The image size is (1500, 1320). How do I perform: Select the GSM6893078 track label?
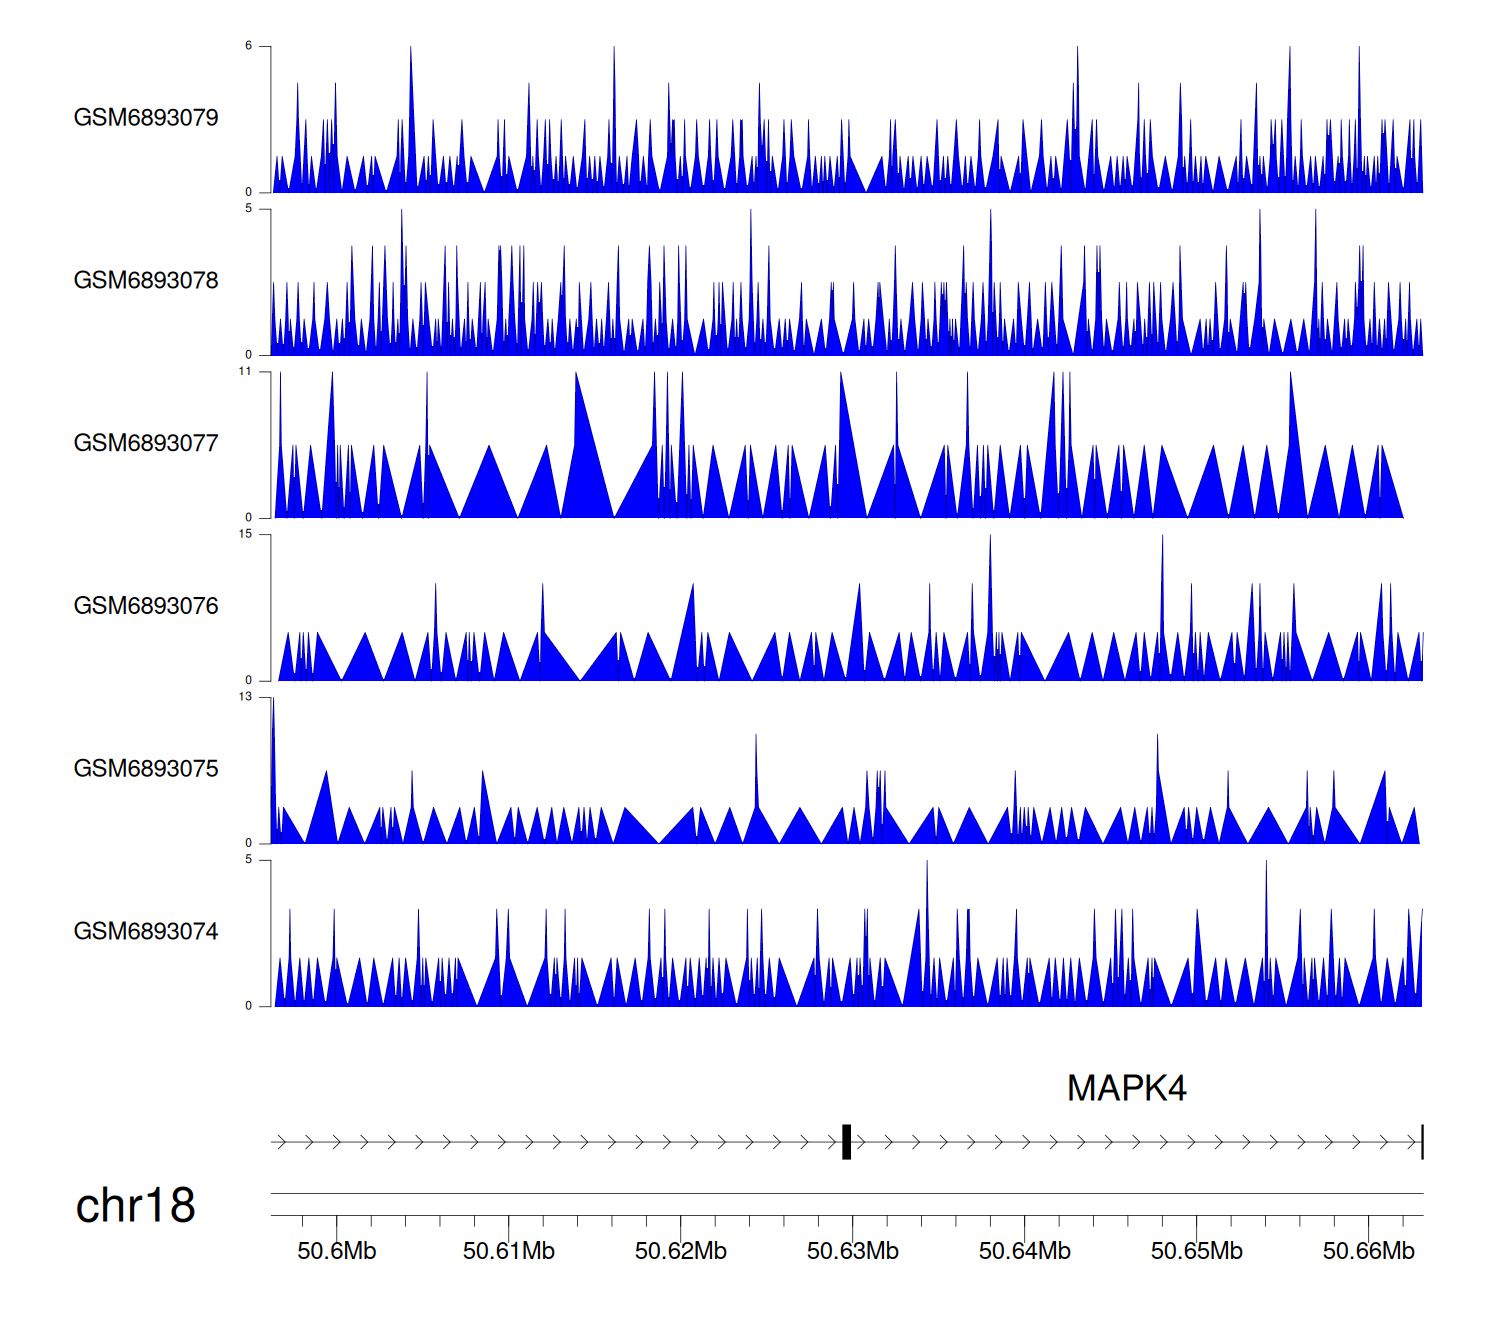[146, 281]
